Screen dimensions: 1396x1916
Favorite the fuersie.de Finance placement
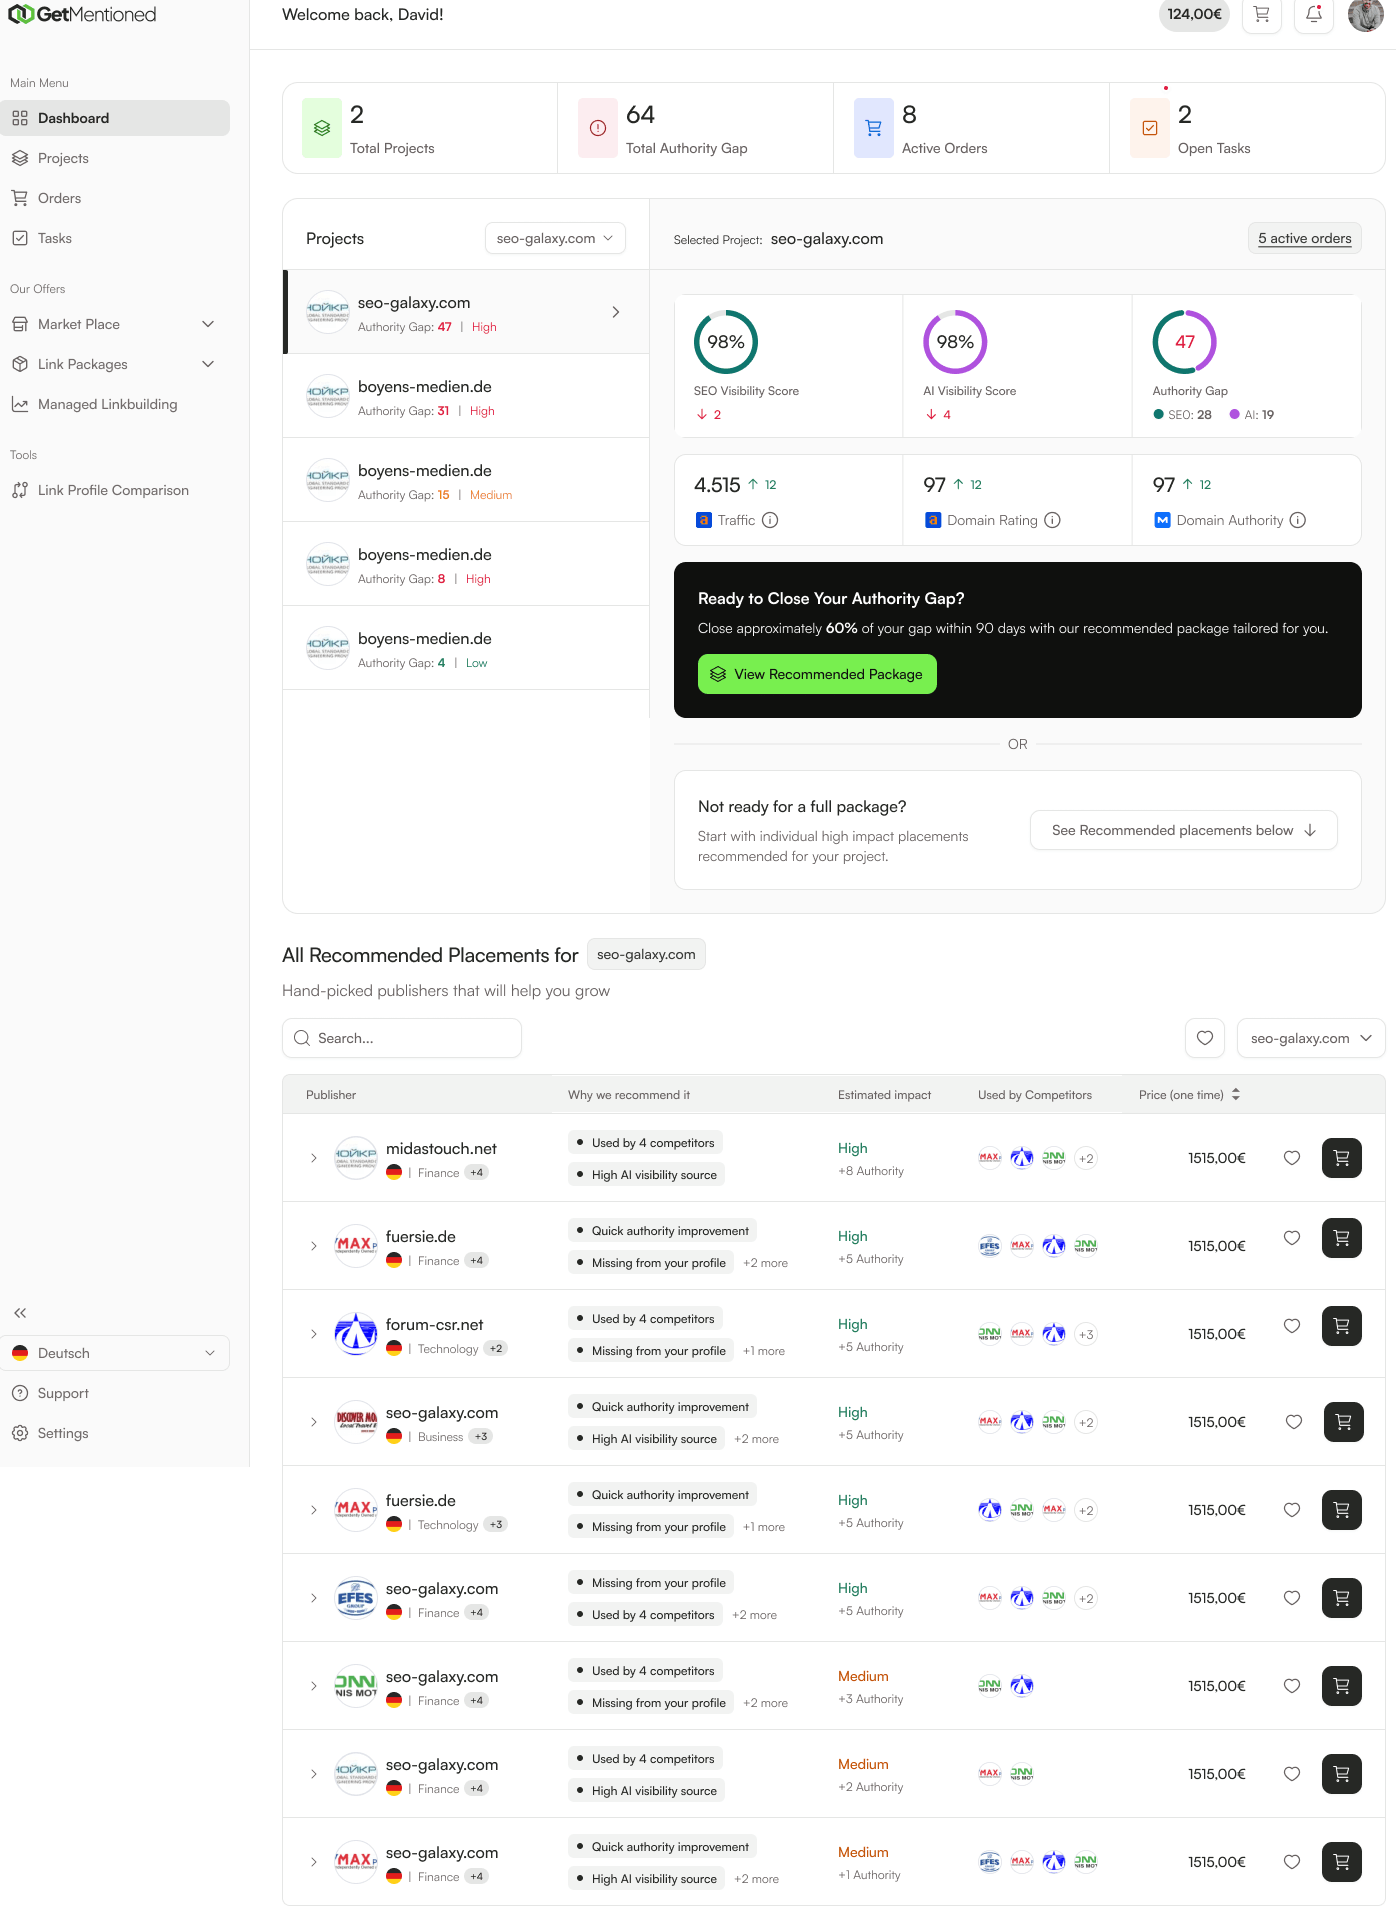point(1292,1238)
